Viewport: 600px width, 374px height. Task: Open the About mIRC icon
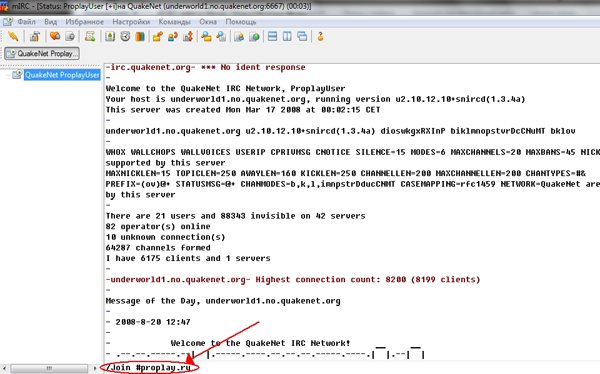tap(321, 36)
